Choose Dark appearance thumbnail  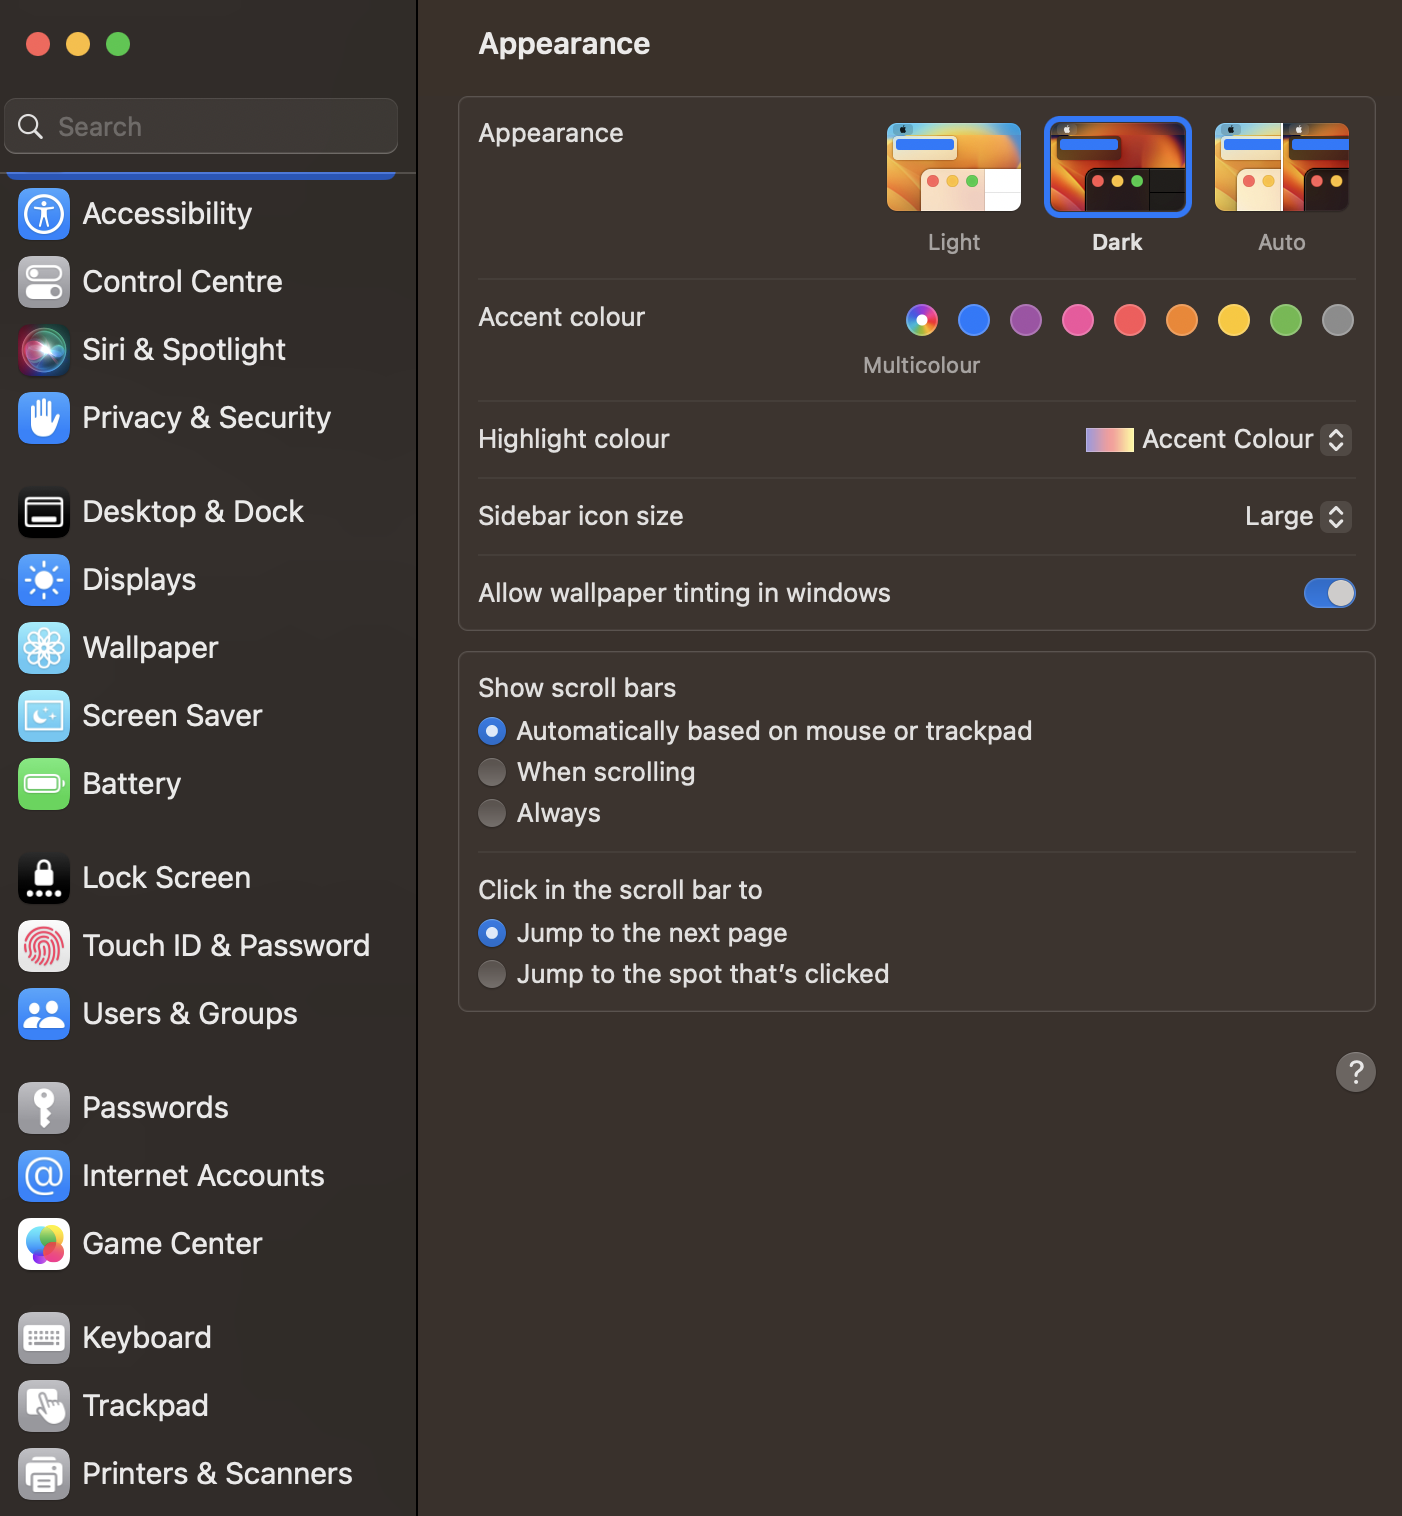pos(1118,167)
